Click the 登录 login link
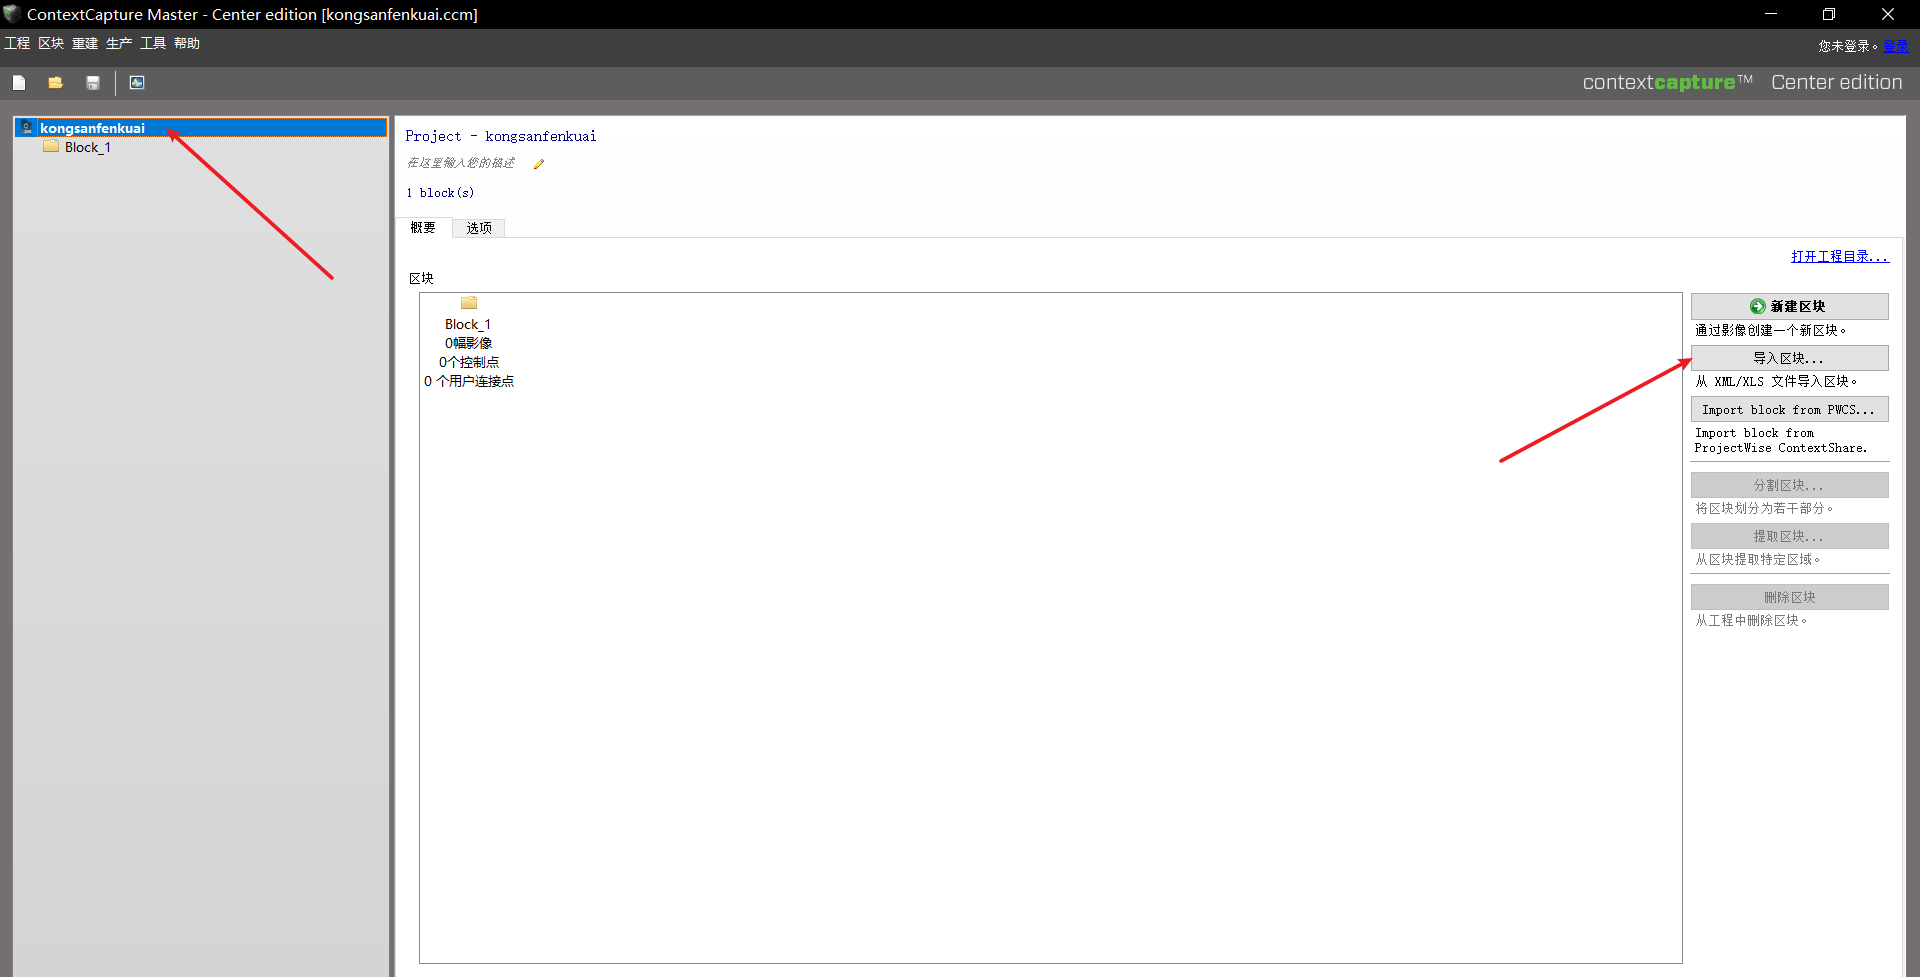This screenshot has height=977, width=1920. pos(1896,46)
